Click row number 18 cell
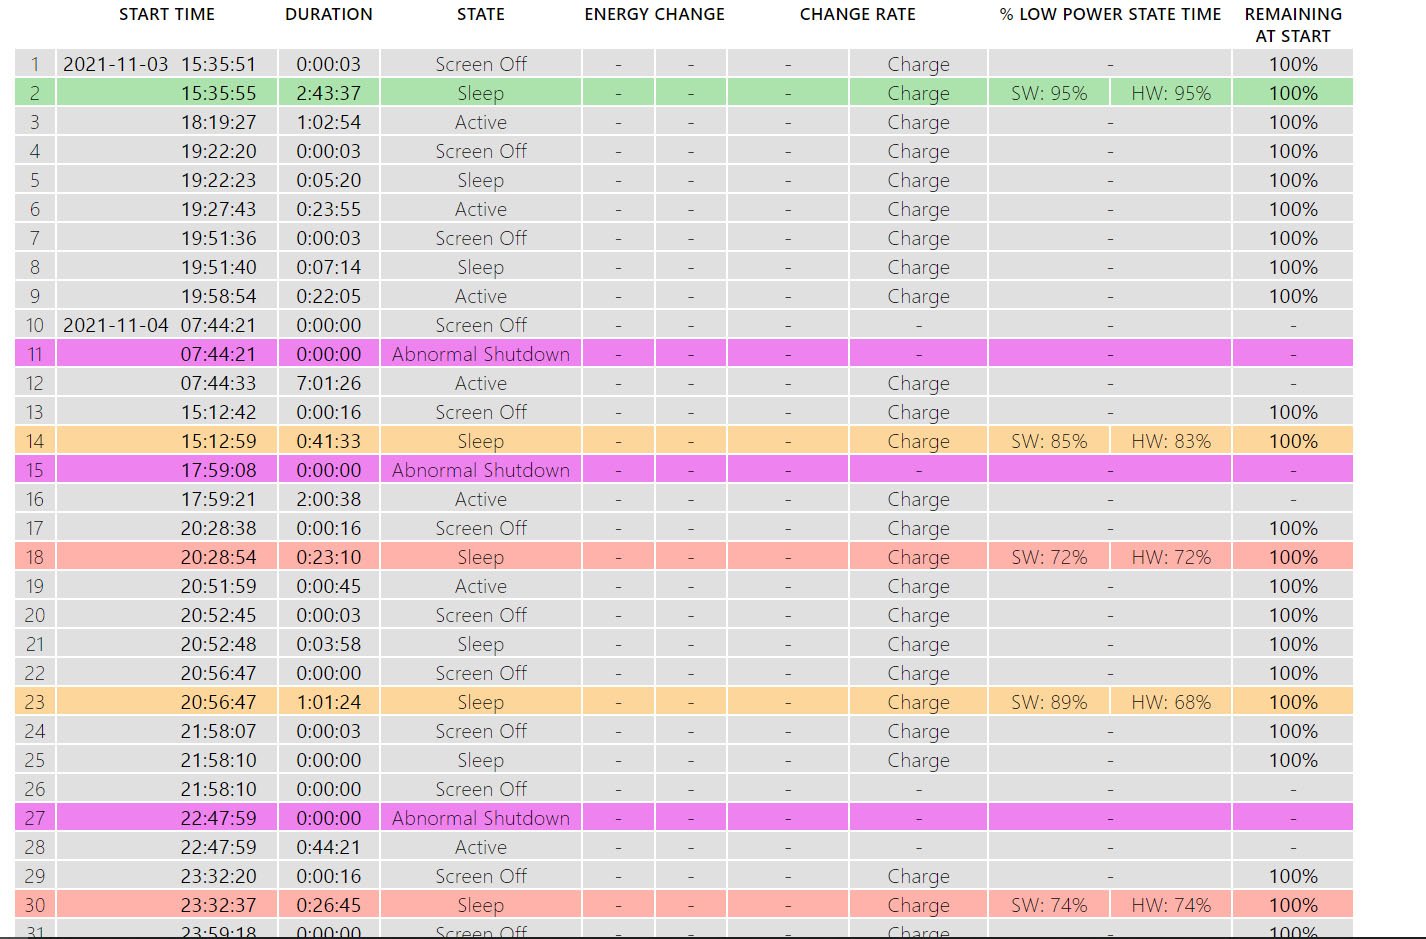 point(35,557)
